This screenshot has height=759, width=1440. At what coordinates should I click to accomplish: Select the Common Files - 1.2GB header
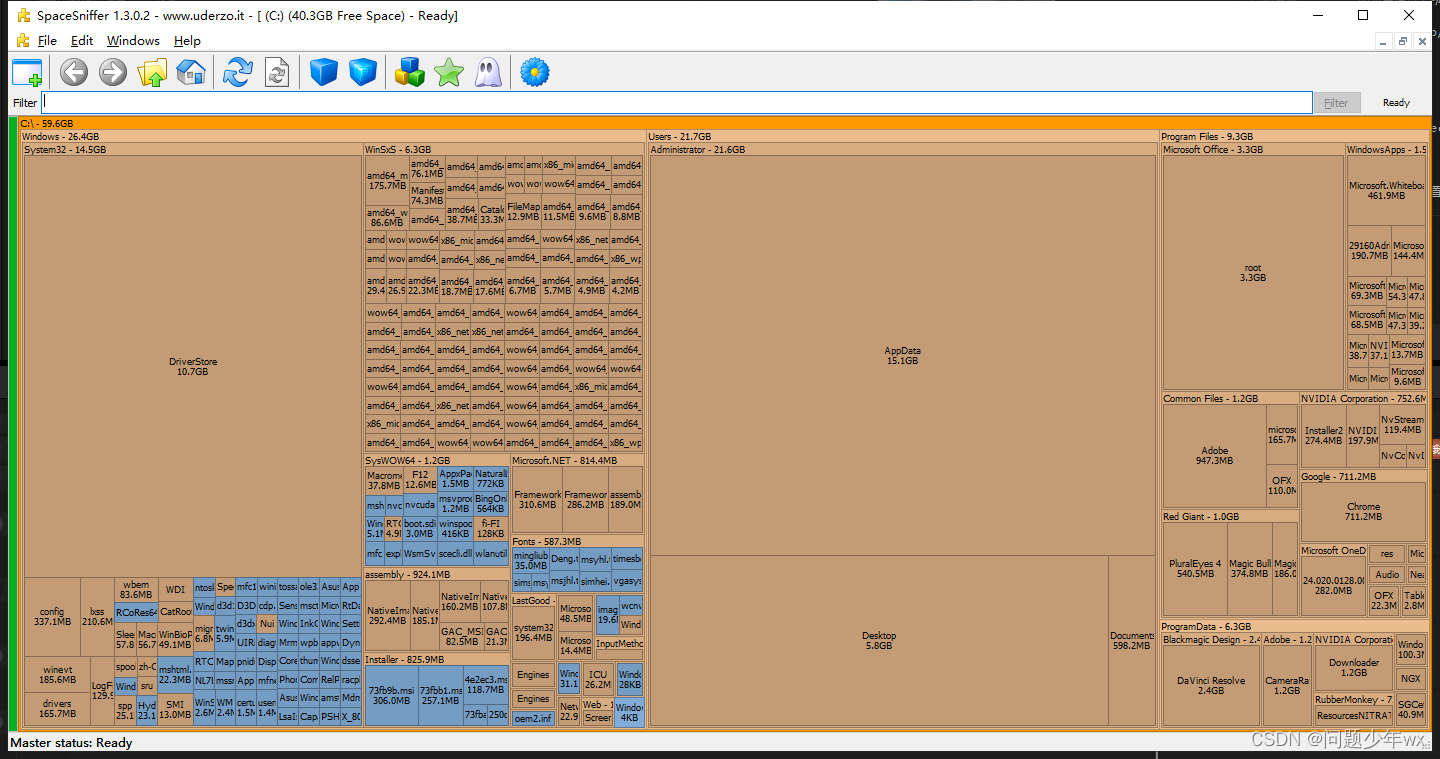tap(1230, 399)
